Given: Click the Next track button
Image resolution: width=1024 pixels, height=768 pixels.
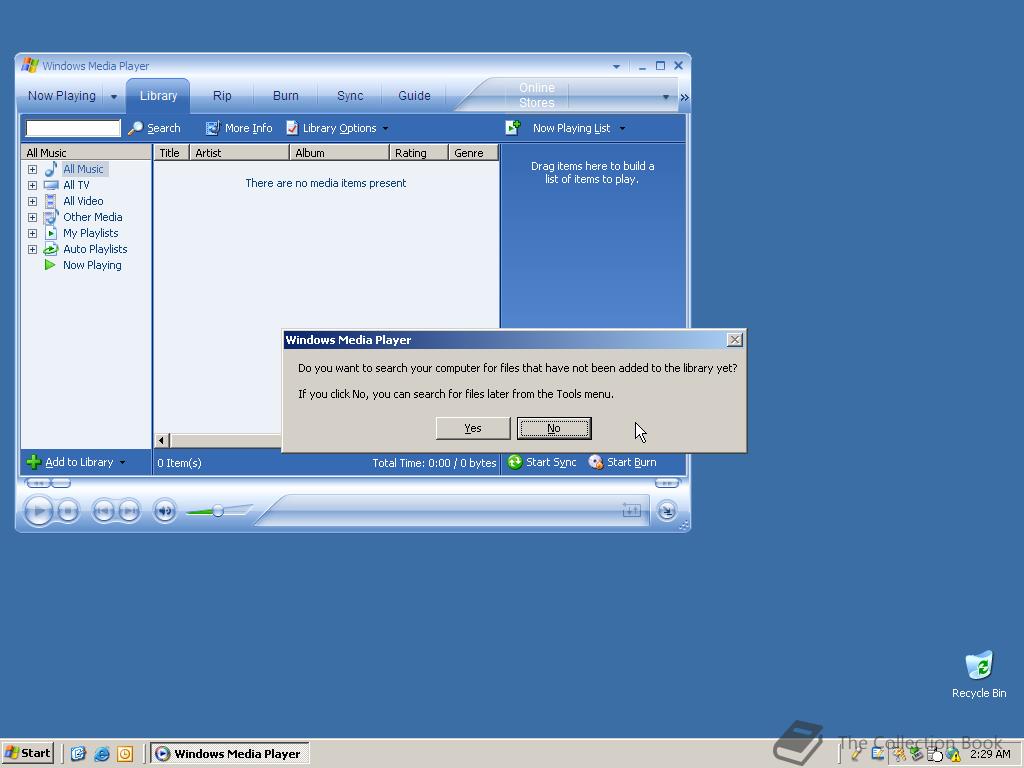Looking at the screenshot, I should click(x=129, y=510).
